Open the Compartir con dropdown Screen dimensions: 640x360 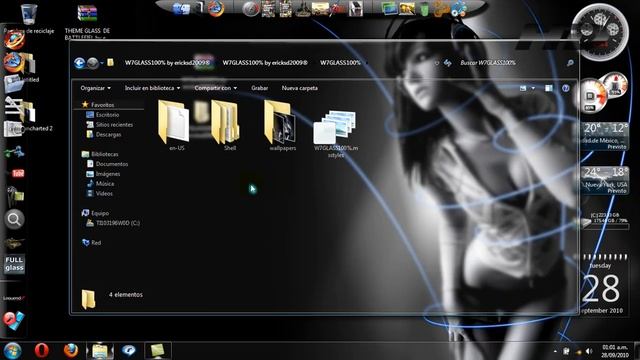point(216,88)
